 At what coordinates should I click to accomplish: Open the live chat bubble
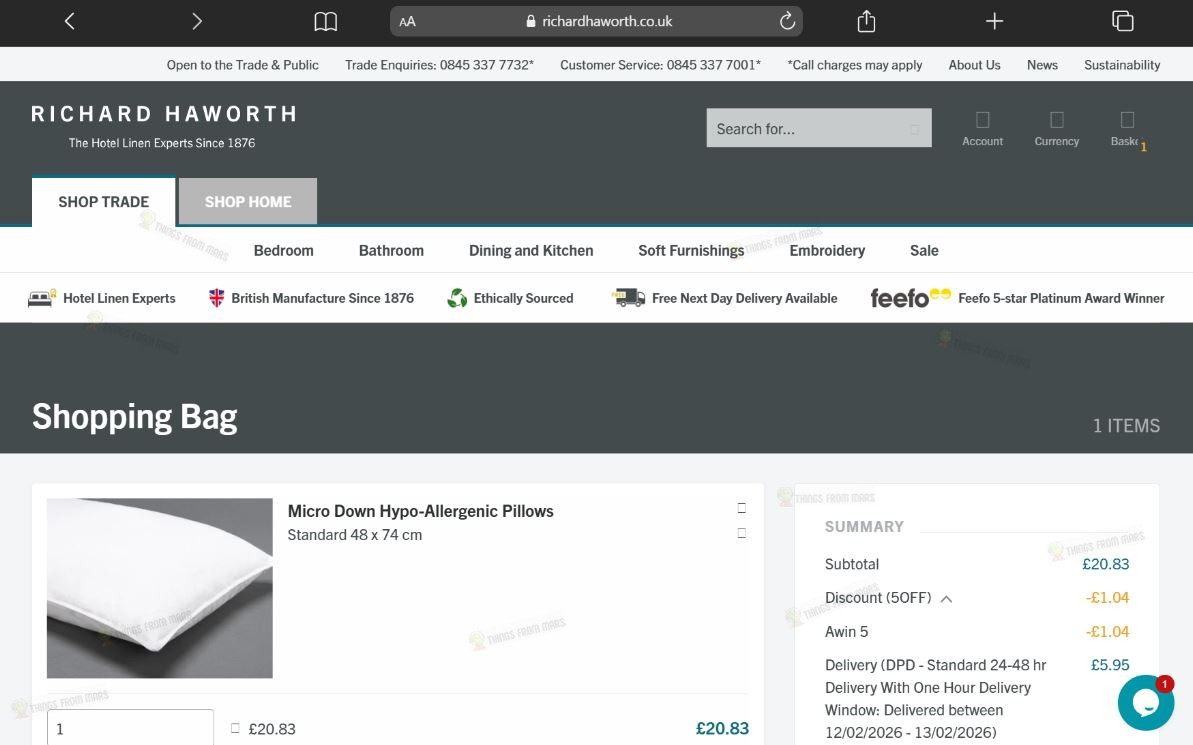tap(1146, 702)
